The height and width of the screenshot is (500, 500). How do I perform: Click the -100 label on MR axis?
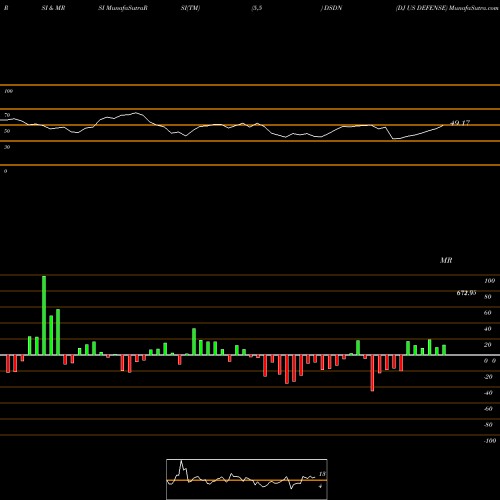pos(490,441)
